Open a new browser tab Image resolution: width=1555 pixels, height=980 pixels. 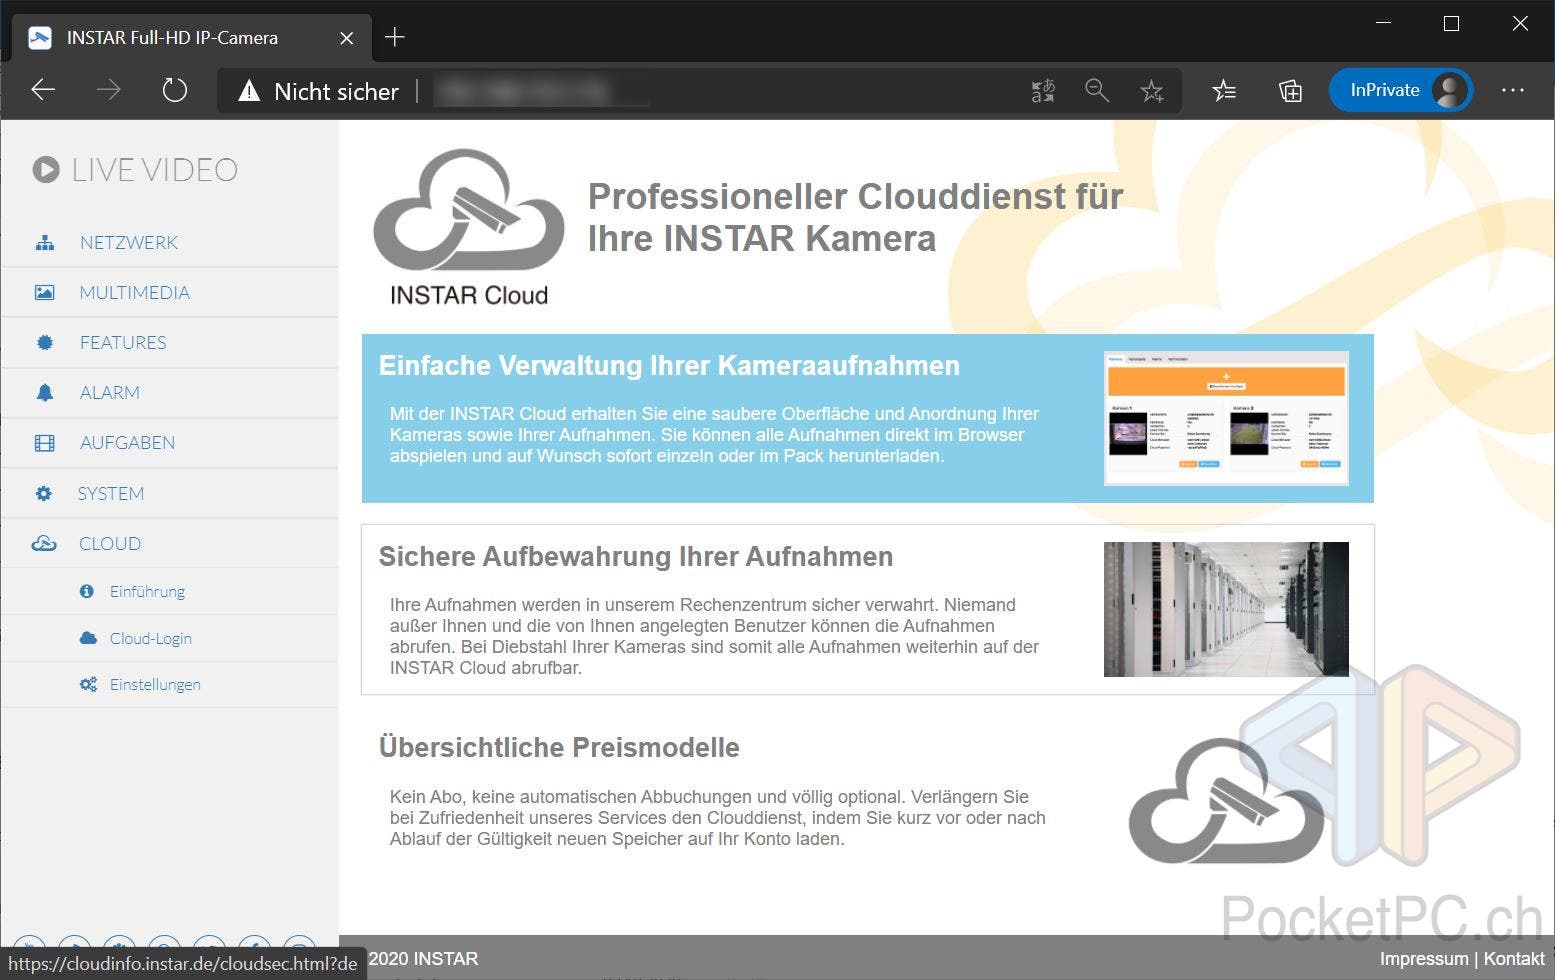(395, 37)
